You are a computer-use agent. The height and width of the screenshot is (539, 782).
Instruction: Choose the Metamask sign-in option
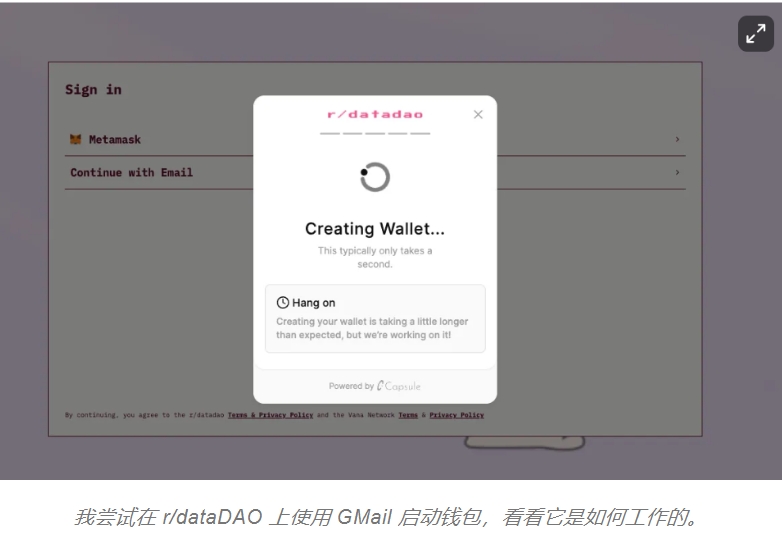pos(375,140)
